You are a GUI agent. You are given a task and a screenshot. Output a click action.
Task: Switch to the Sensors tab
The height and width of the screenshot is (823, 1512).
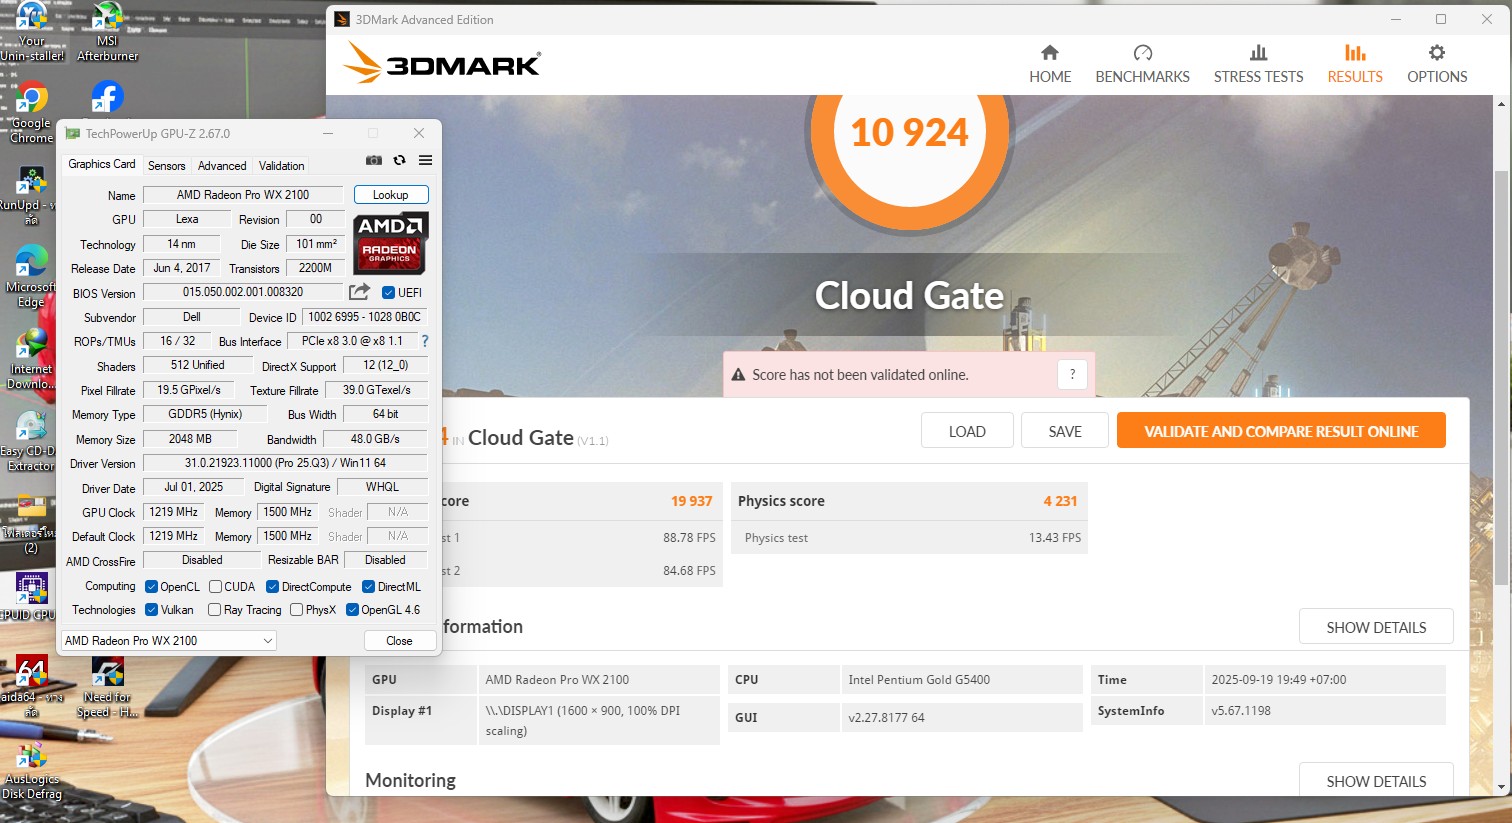[166, 166]
